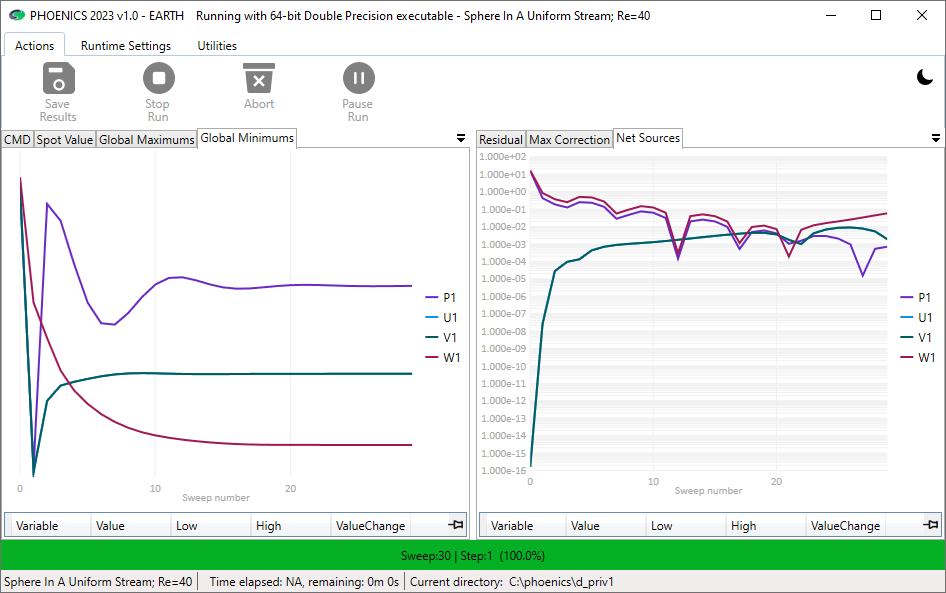Toggle P1 series in Net Sources legend
946x593 pixels.
[x=916, y=297]
